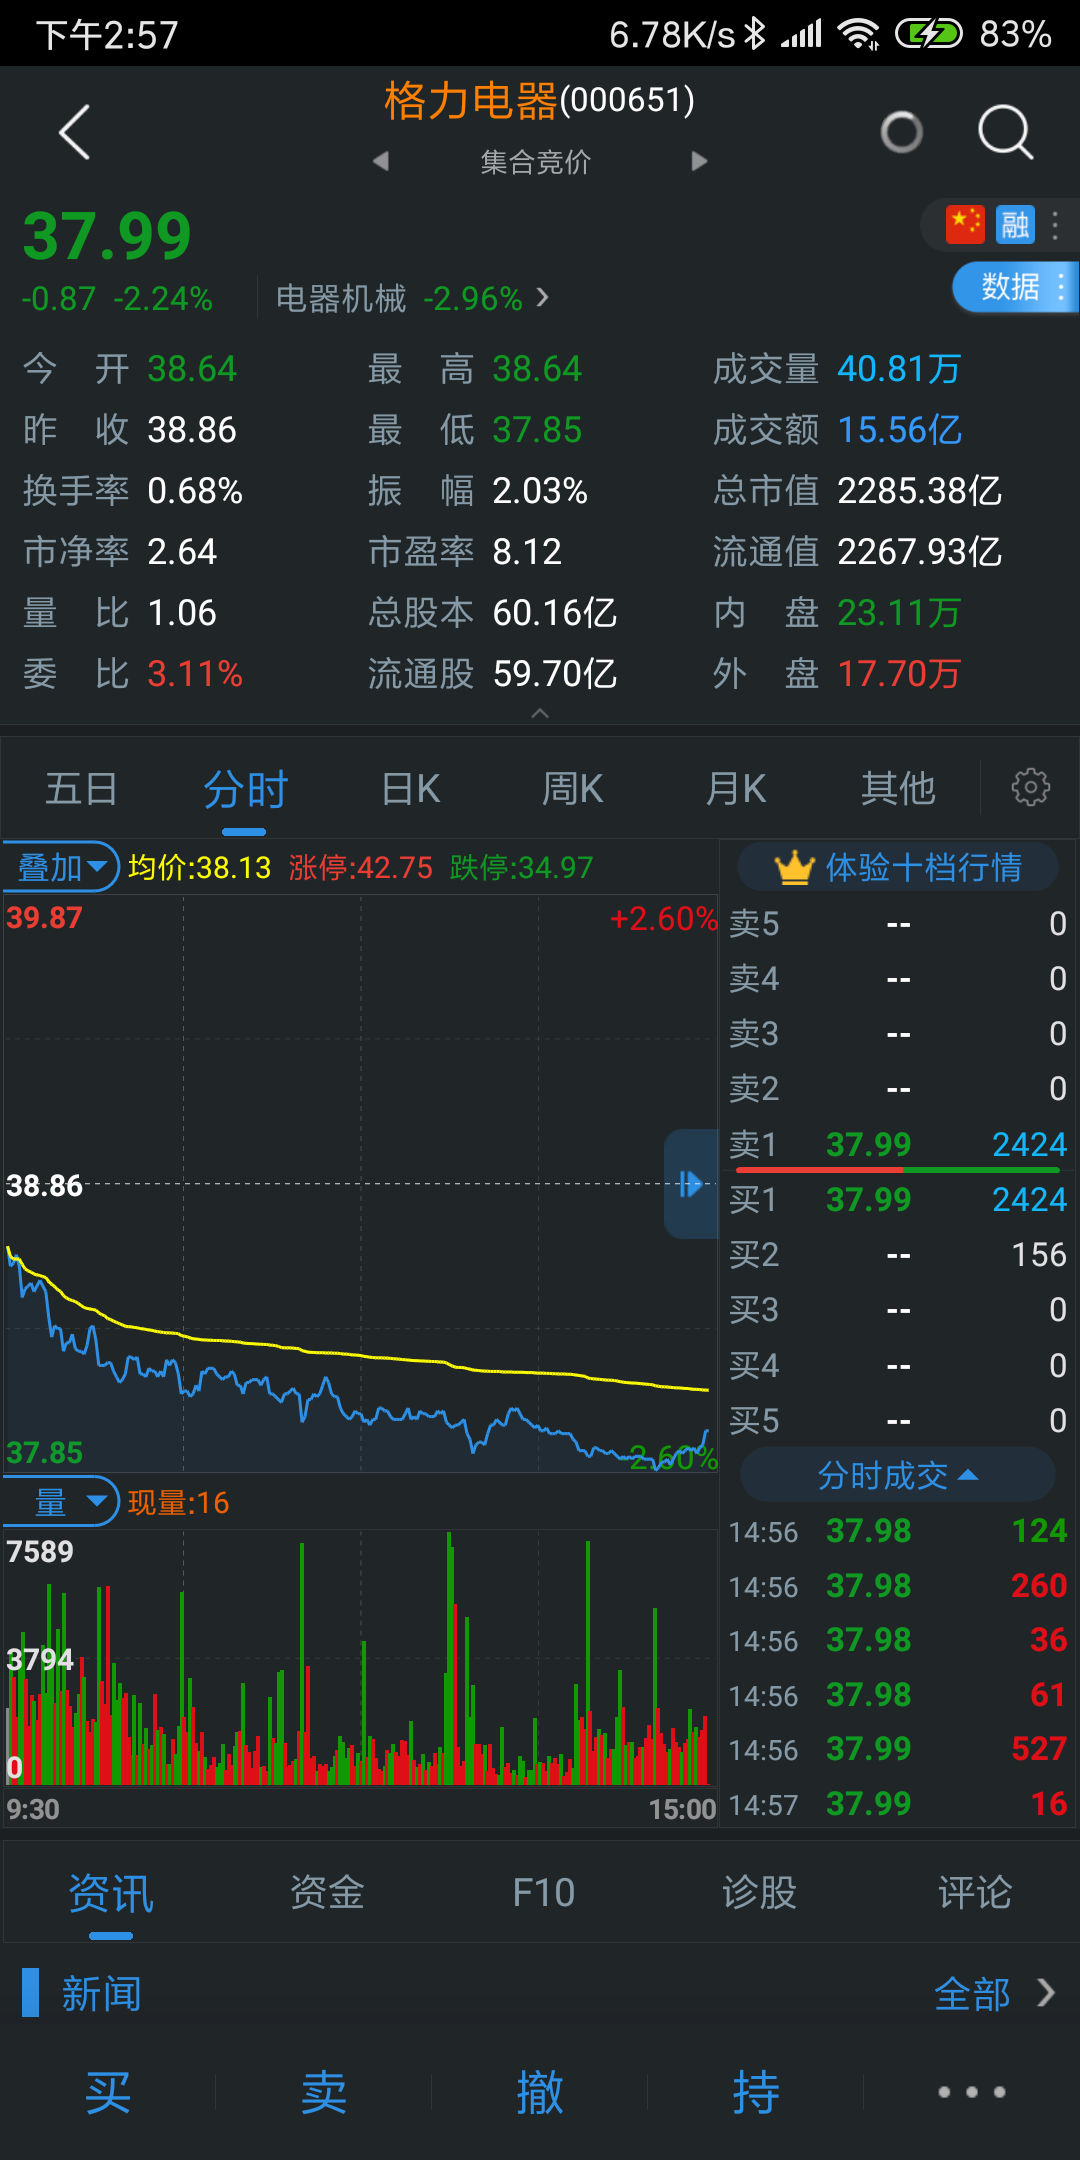
Task: Select 卖1 price 37.99 row
Action: tap(898, 1144)
